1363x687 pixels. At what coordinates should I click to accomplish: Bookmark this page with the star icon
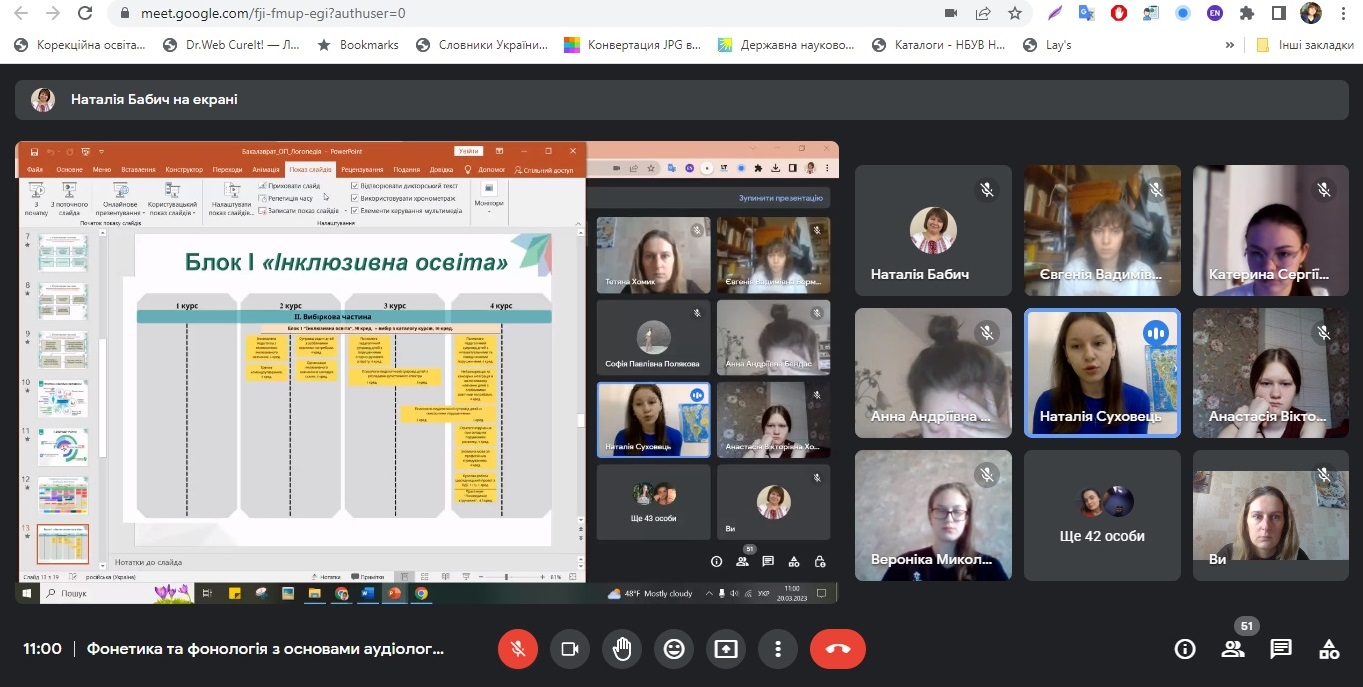pyautogui.click(x=1015, y=14)
